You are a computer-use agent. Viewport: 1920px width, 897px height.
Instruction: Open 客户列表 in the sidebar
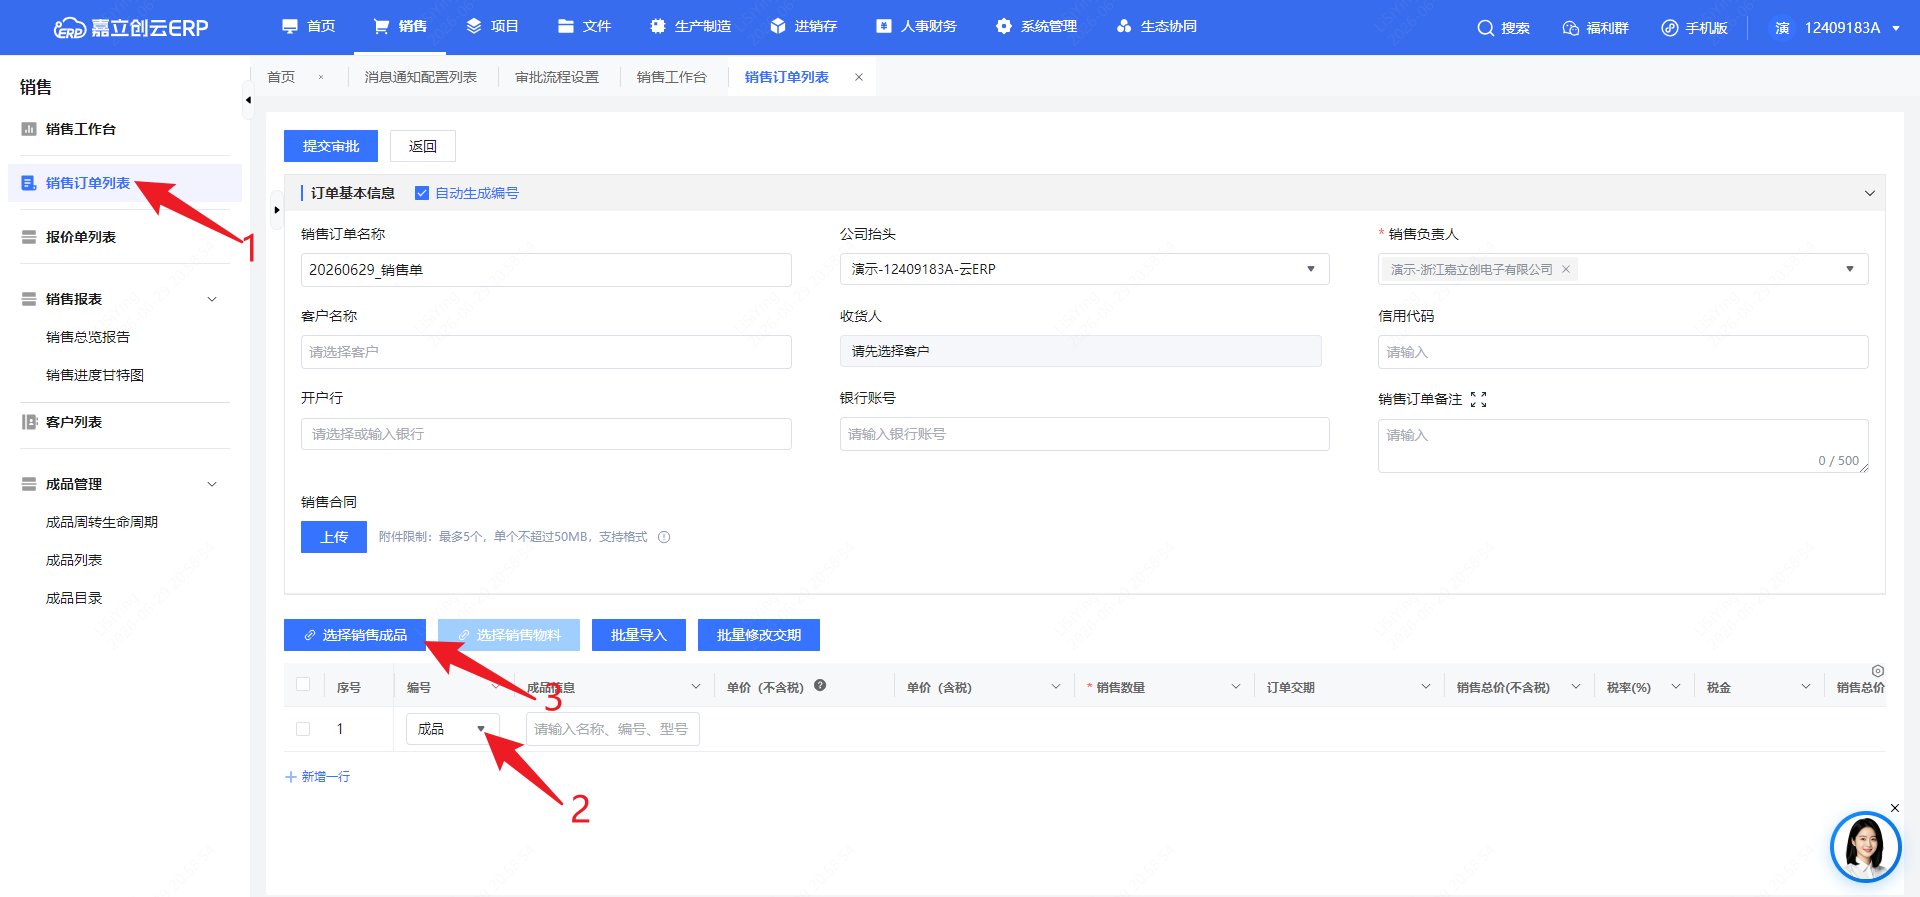pyautogui.click(x=74, y=422)
